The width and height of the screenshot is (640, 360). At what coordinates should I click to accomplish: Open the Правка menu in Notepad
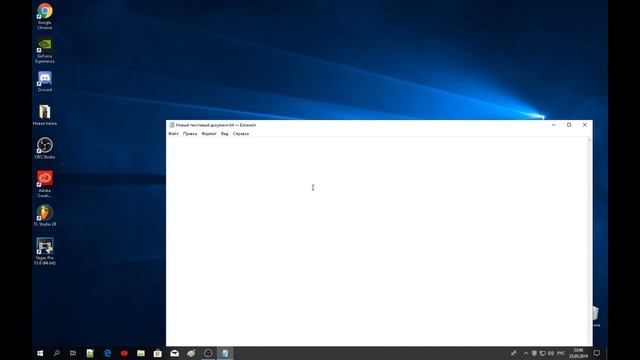[190, 133]
